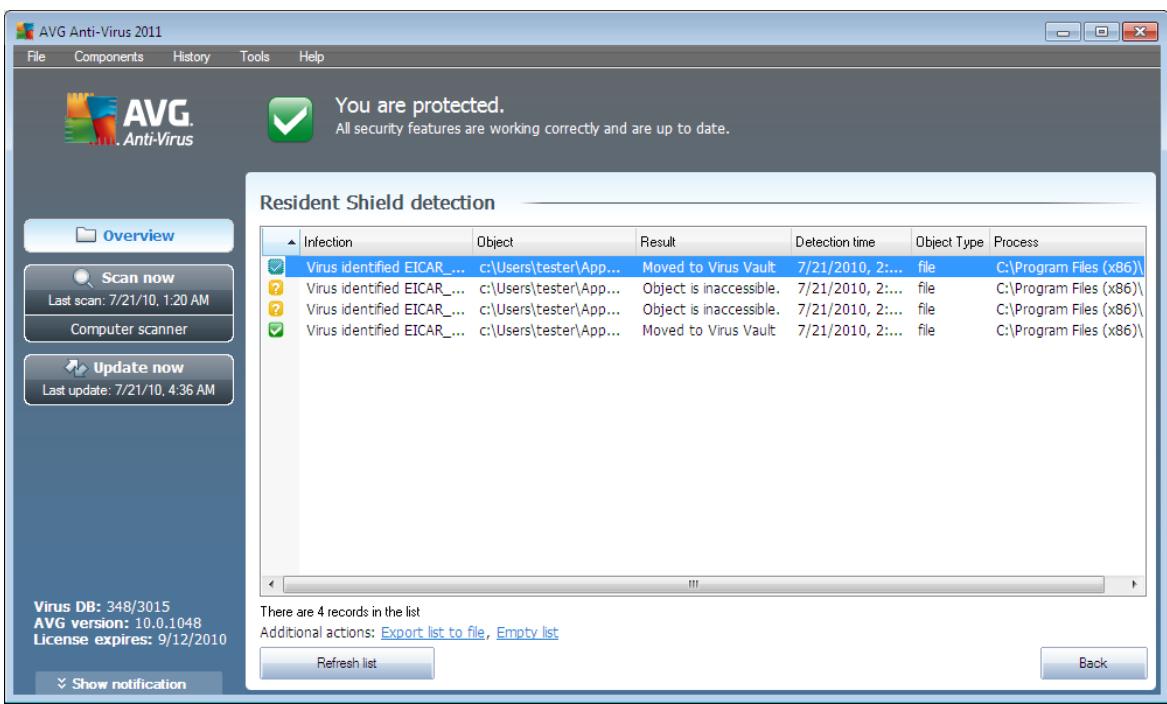Click the last row's green checkmark status icon
1167x704 pixels.
pyautogui.click(x=276, y=330)
